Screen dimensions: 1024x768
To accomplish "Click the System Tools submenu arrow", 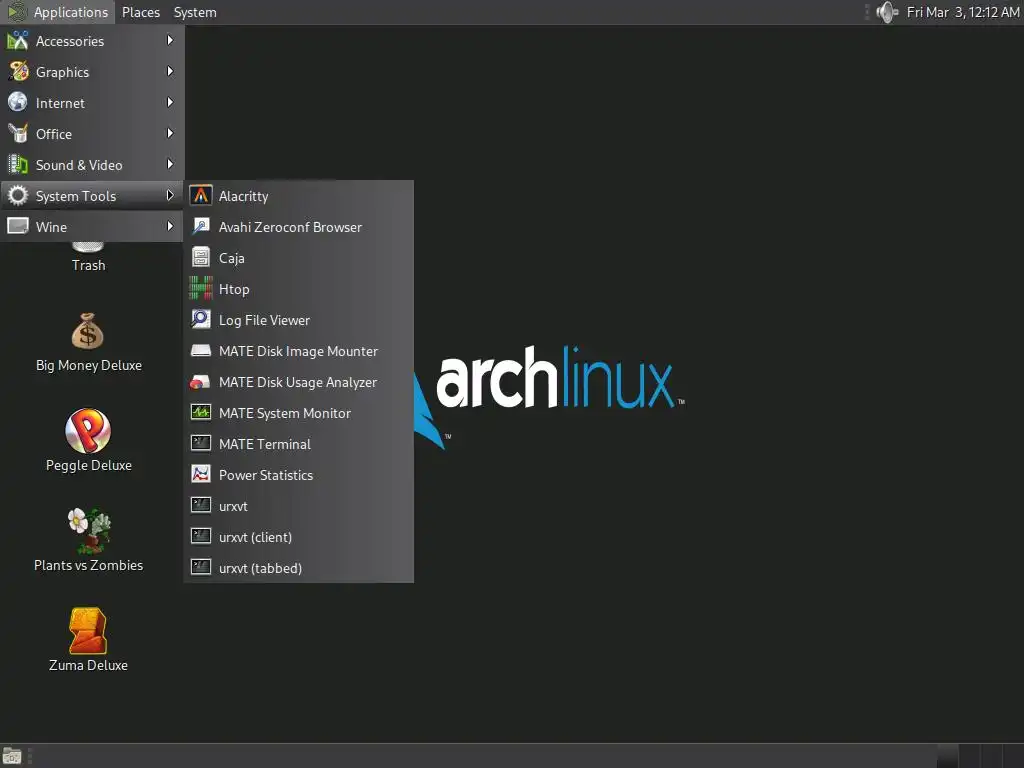I will point(170,195).
